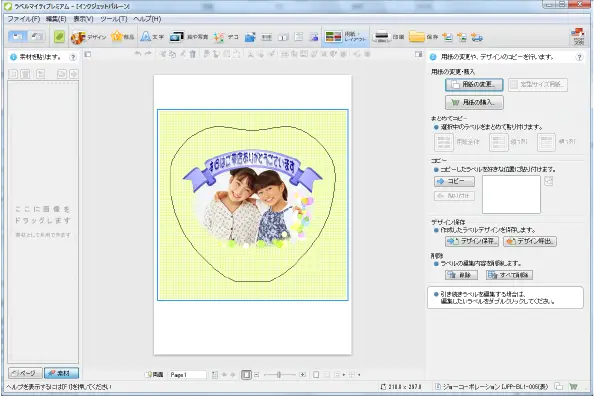Click the empty copy preview box
594x396 pixels.
click(511, 194)
